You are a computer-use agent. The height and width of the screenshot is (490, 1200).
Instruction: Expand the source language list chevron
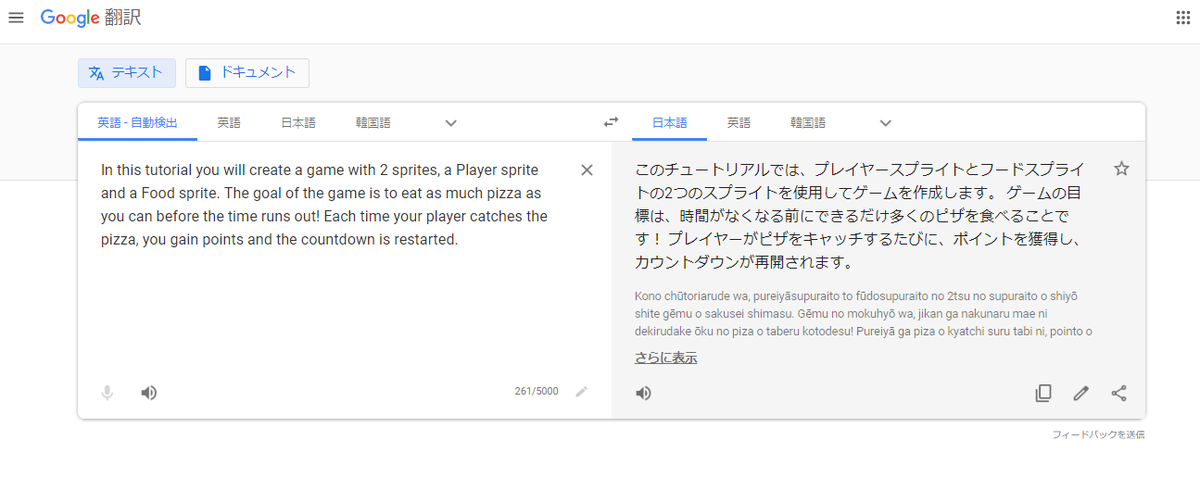coord(451,123)
